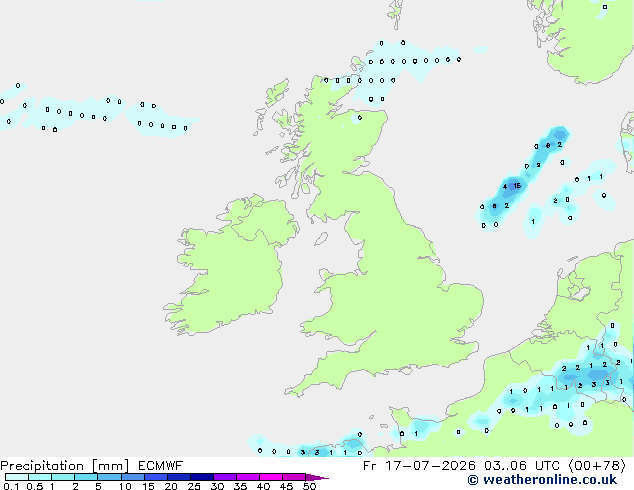Pick the legend swatch between 2 and 5
Image resolution: width=634 pixels, height=490 pixels.
coord(86,477)
